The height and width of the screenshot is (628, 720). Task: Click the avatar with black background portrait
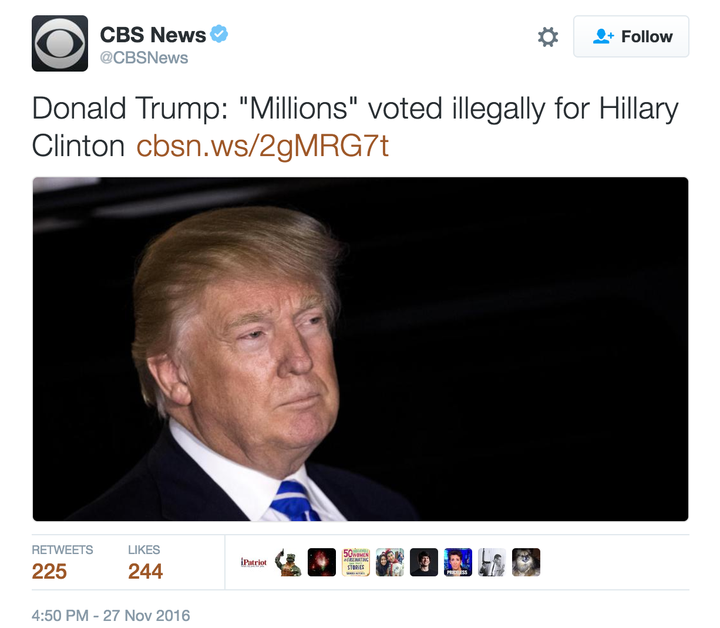tap(424, 562)
